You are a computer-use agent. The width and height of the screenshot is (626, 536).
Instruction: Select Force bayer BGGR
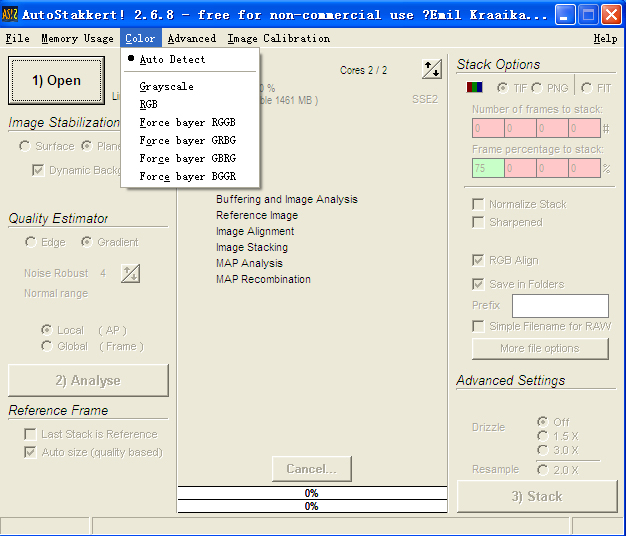pos(190,176)
